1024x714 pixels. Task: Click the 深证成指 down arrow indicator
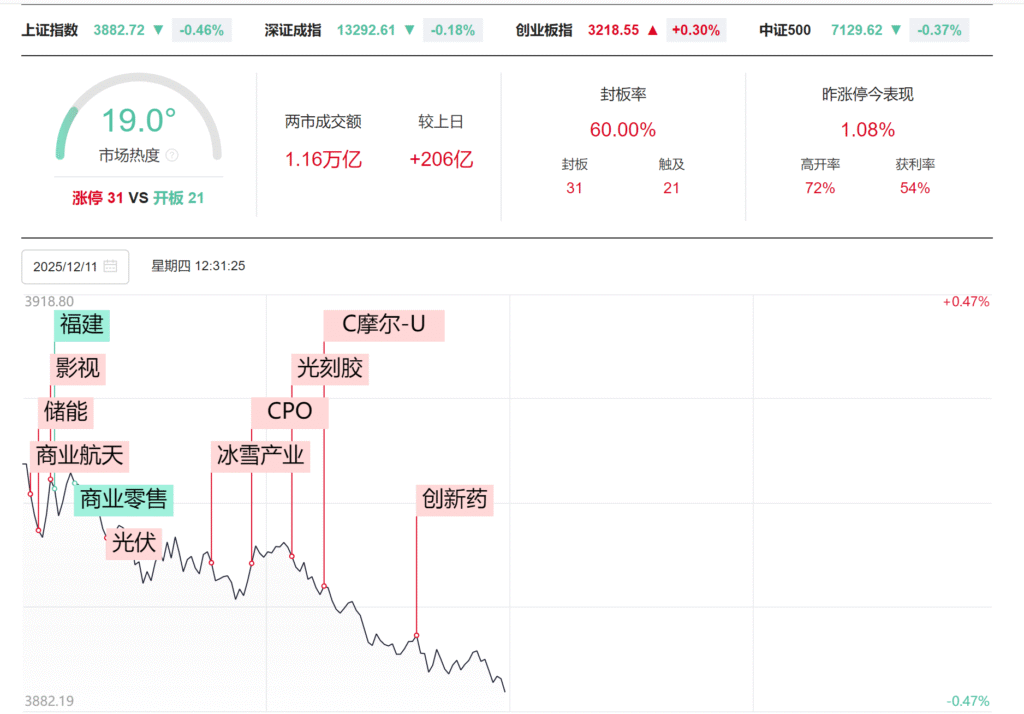409,30
